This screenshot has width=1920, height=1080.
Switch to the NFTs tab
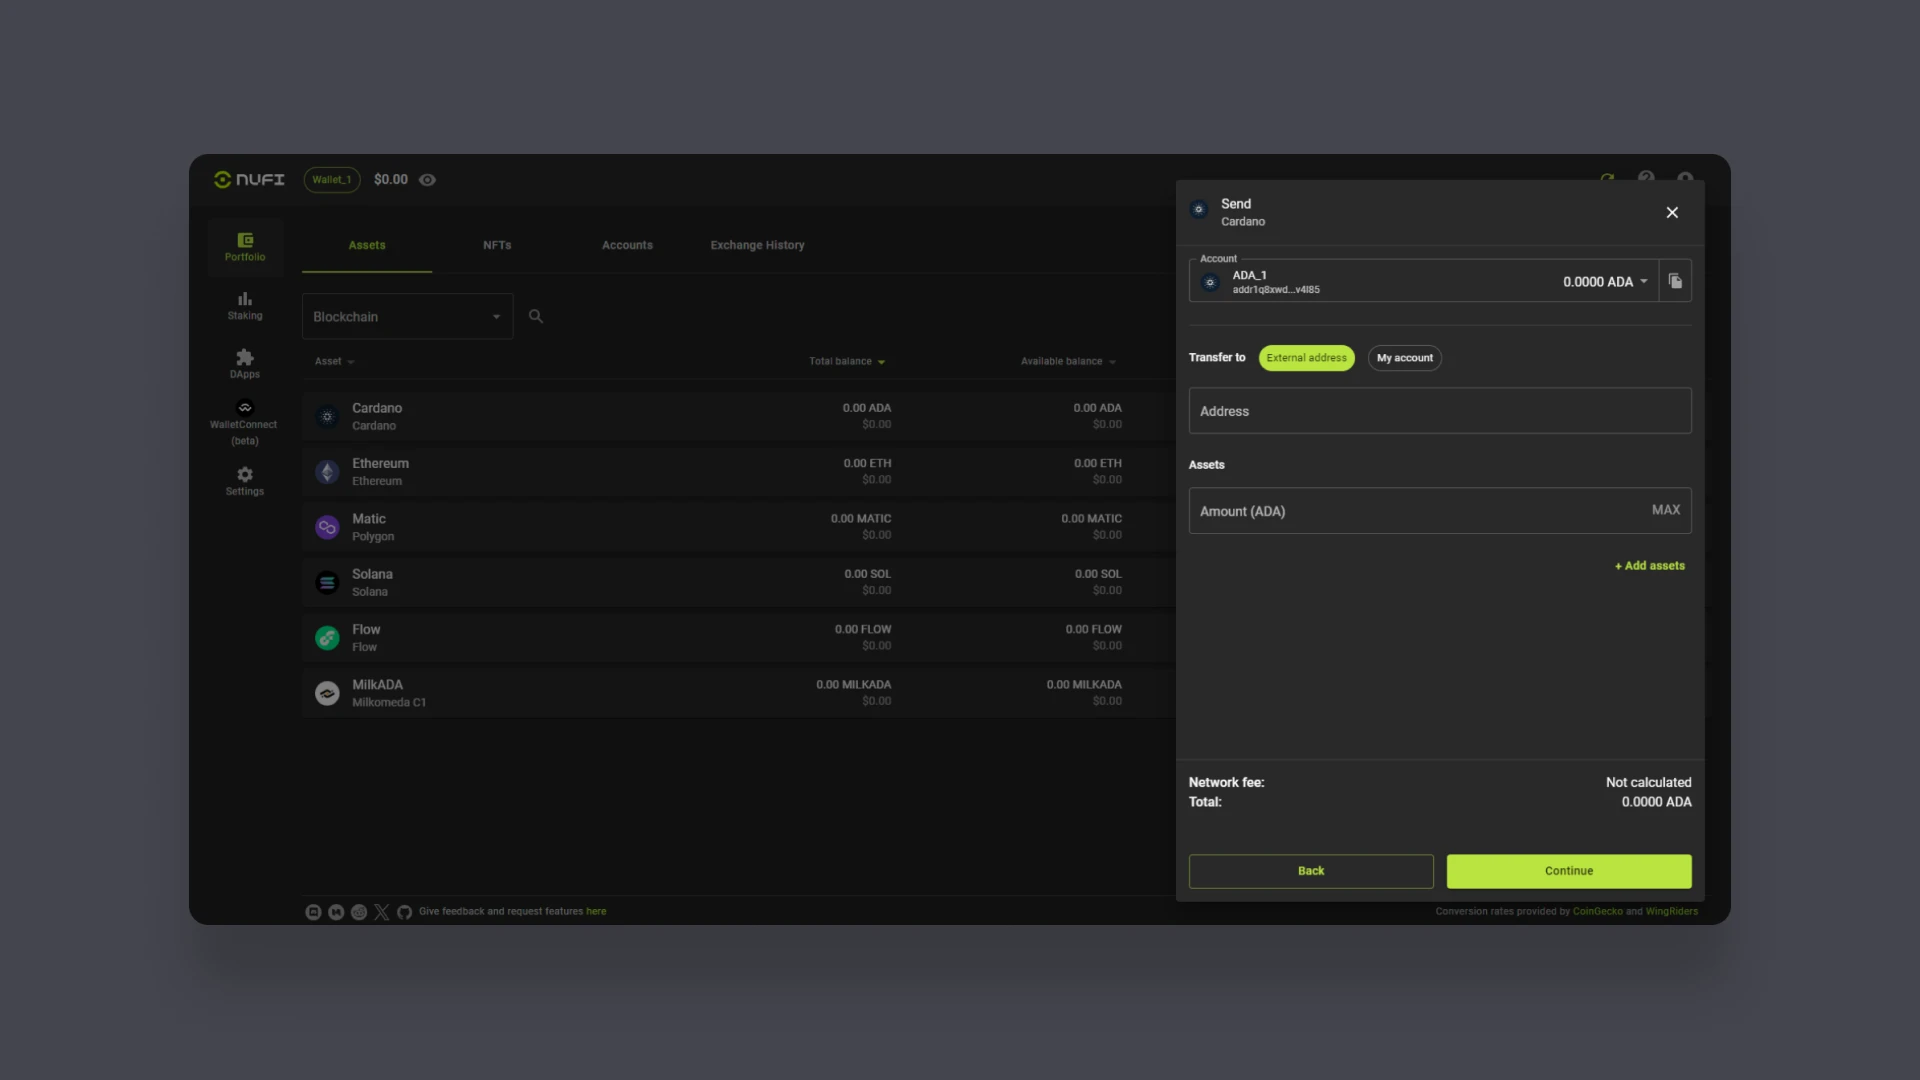(x=497, y=244)
